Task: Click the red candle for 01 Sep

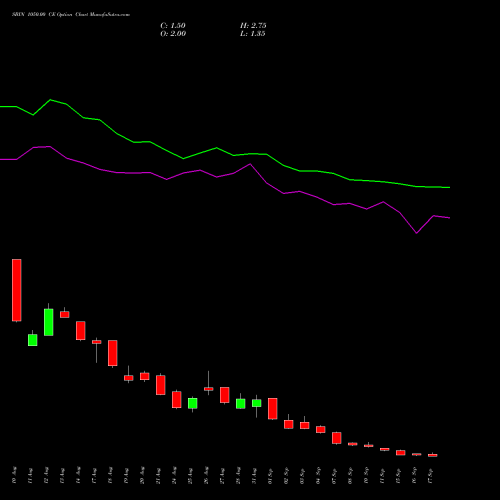Action: [273, 408]
